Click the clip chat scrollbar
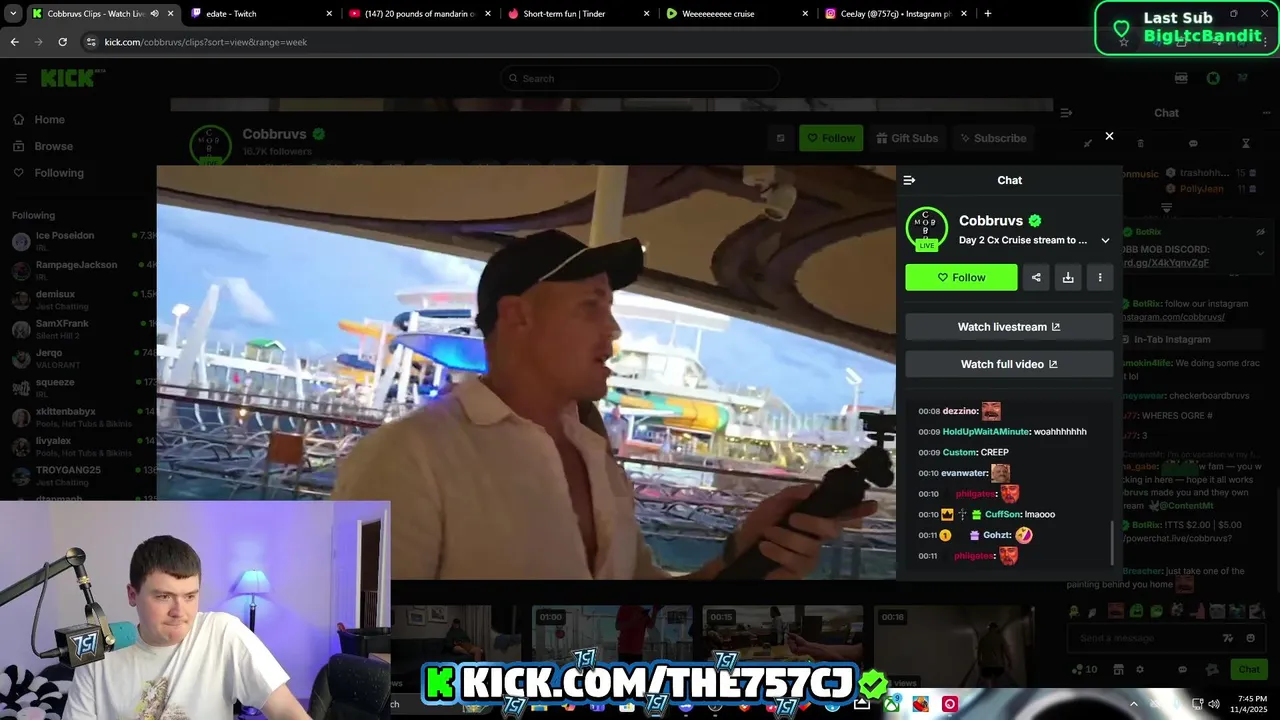 coord(1111,543)
